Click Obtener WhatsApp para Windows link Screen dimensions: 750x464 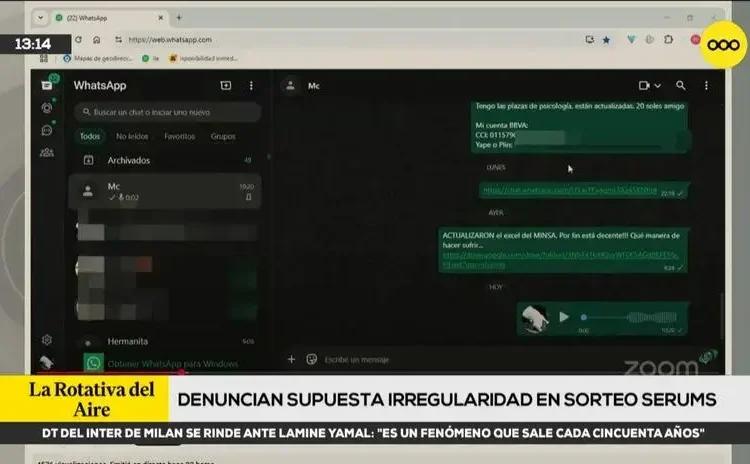(x=173, y=364)
